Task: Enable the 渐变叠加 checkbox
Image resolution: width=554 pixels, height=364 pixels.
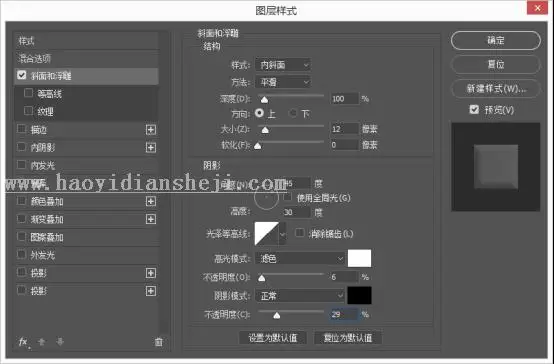Action: [22, 218]
